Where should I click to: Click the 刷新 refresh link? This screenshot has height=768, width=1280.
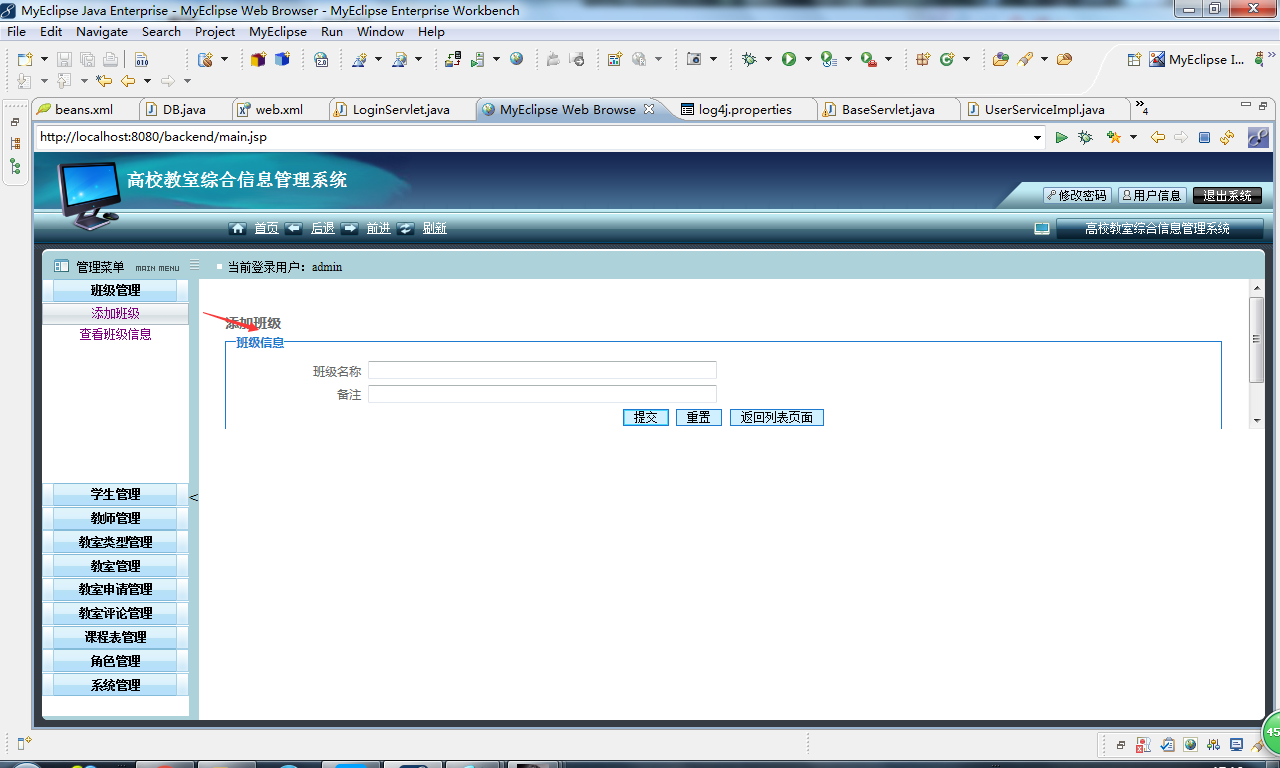[x=434, y=228]
